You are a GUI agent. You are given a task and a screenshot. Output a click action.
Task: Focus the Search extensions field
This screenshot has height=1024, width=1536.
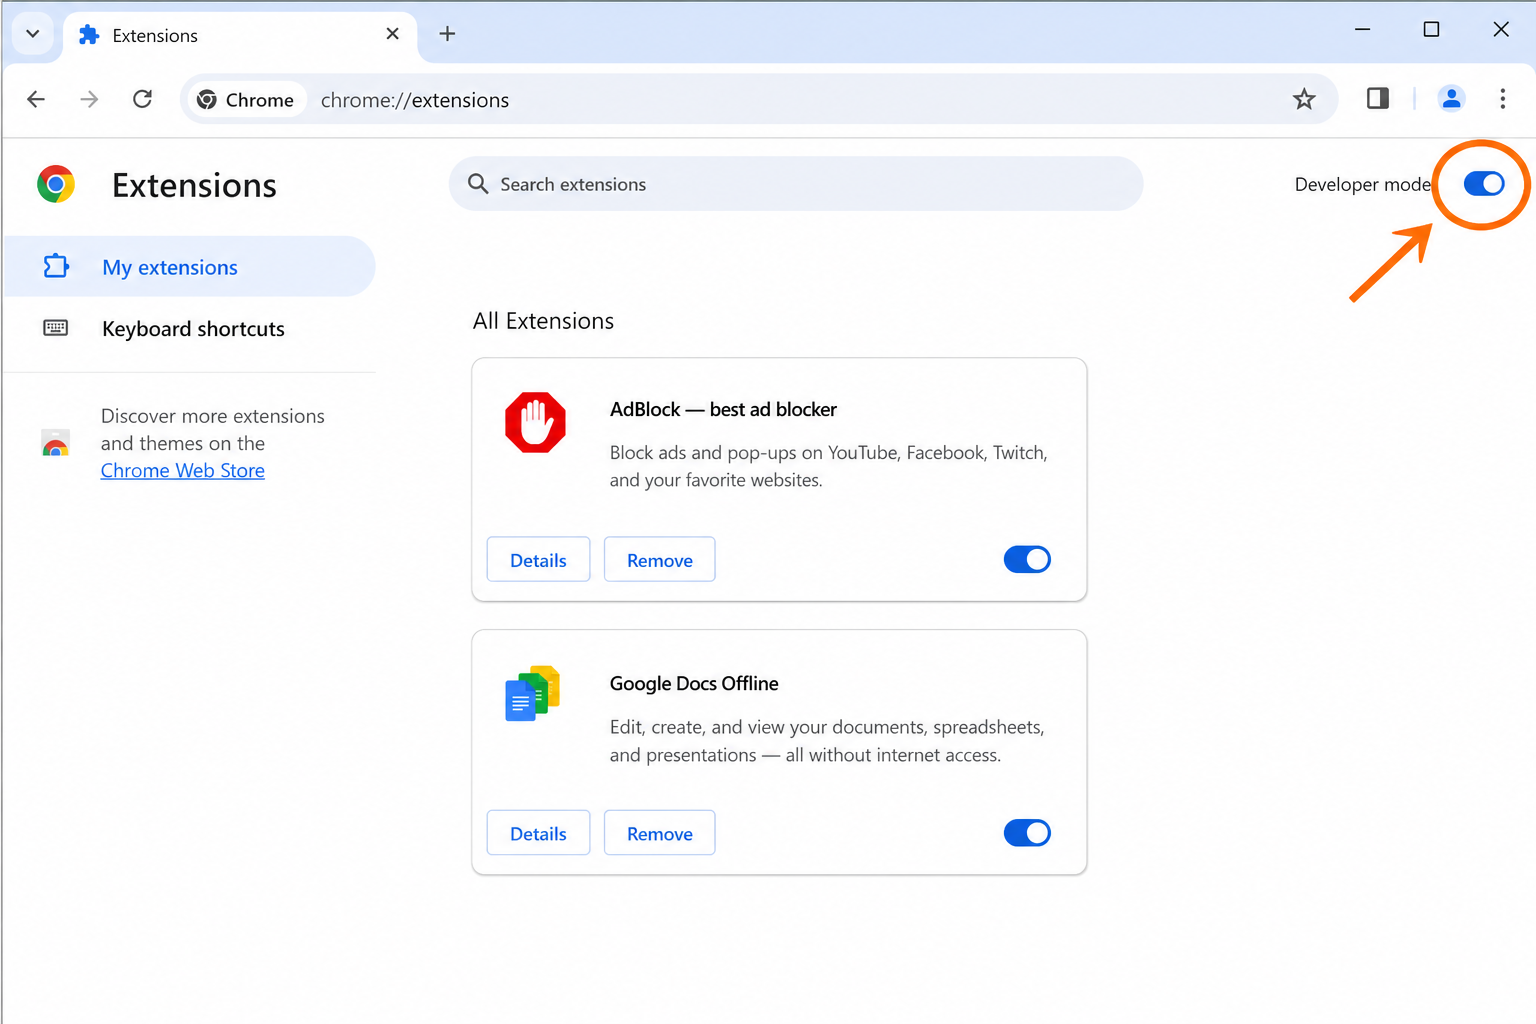tap(796, 184)
